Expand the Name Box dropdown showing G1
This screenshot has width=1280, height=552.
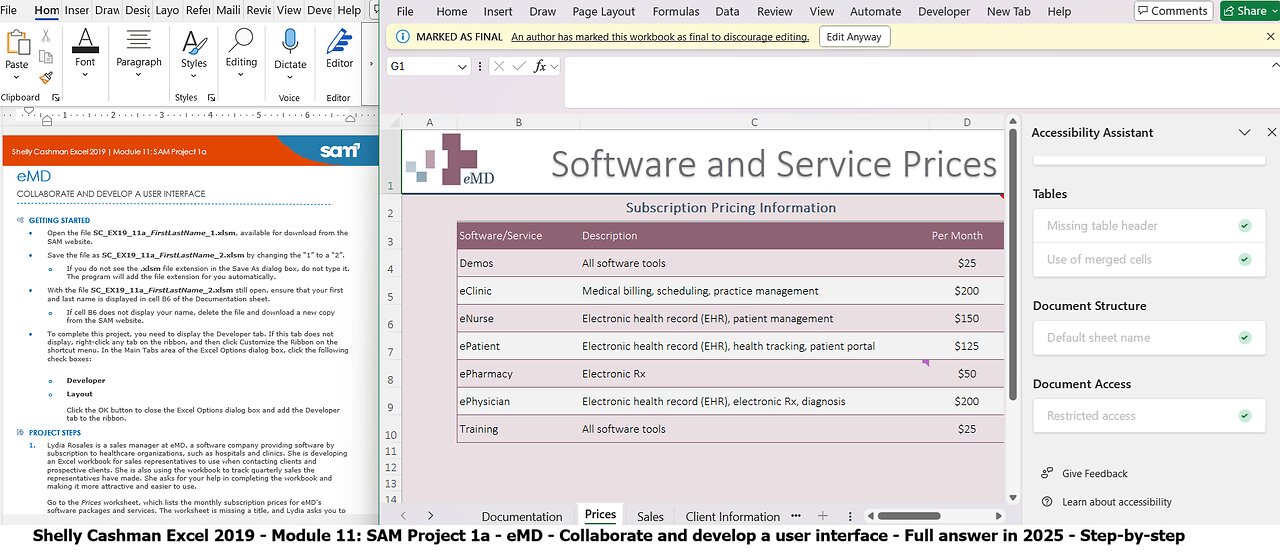[x=462, y=66]
